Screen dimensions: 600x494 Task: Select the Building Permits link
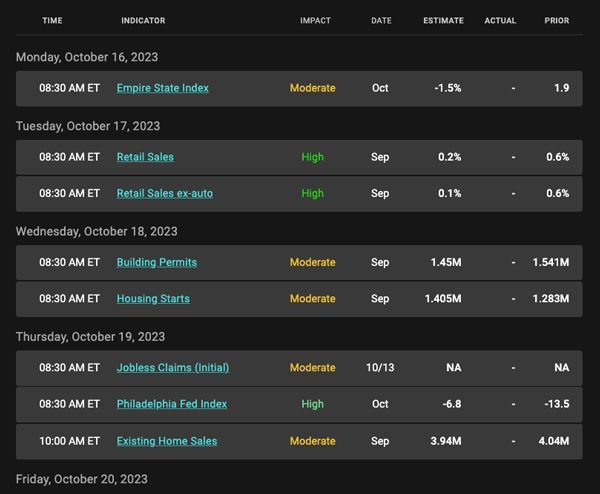tap(156, 262)
